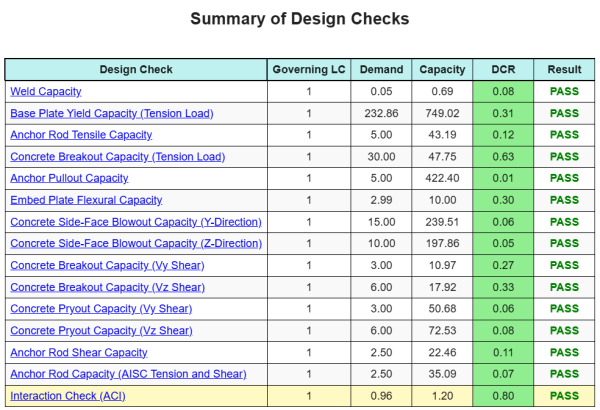Open Concrete Pryout Capacity (Vy Shear) link

tap(101, 309)
